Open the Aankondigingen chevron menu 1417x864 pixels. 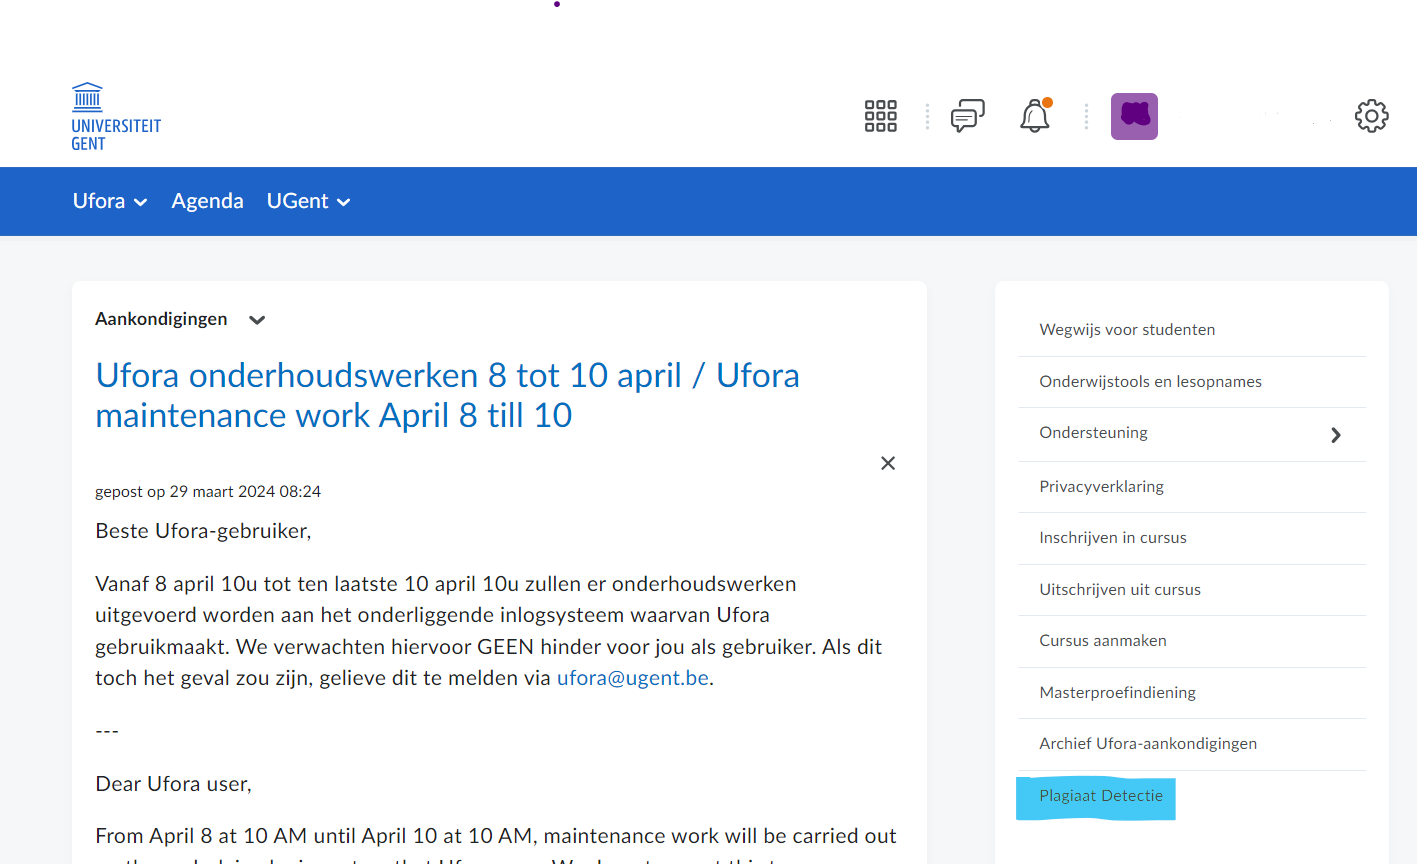257,320
